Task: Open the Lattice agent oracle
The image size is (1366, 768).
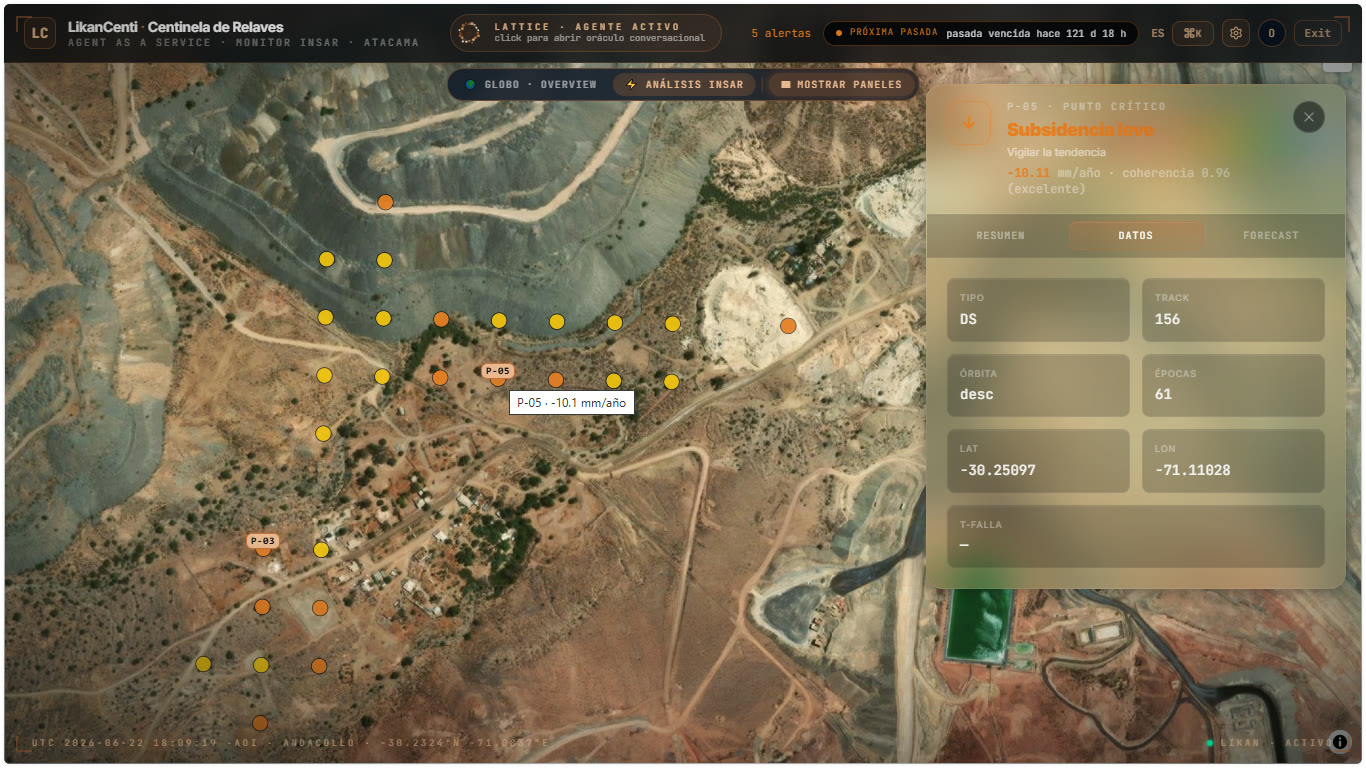Action: pos(585,33)
